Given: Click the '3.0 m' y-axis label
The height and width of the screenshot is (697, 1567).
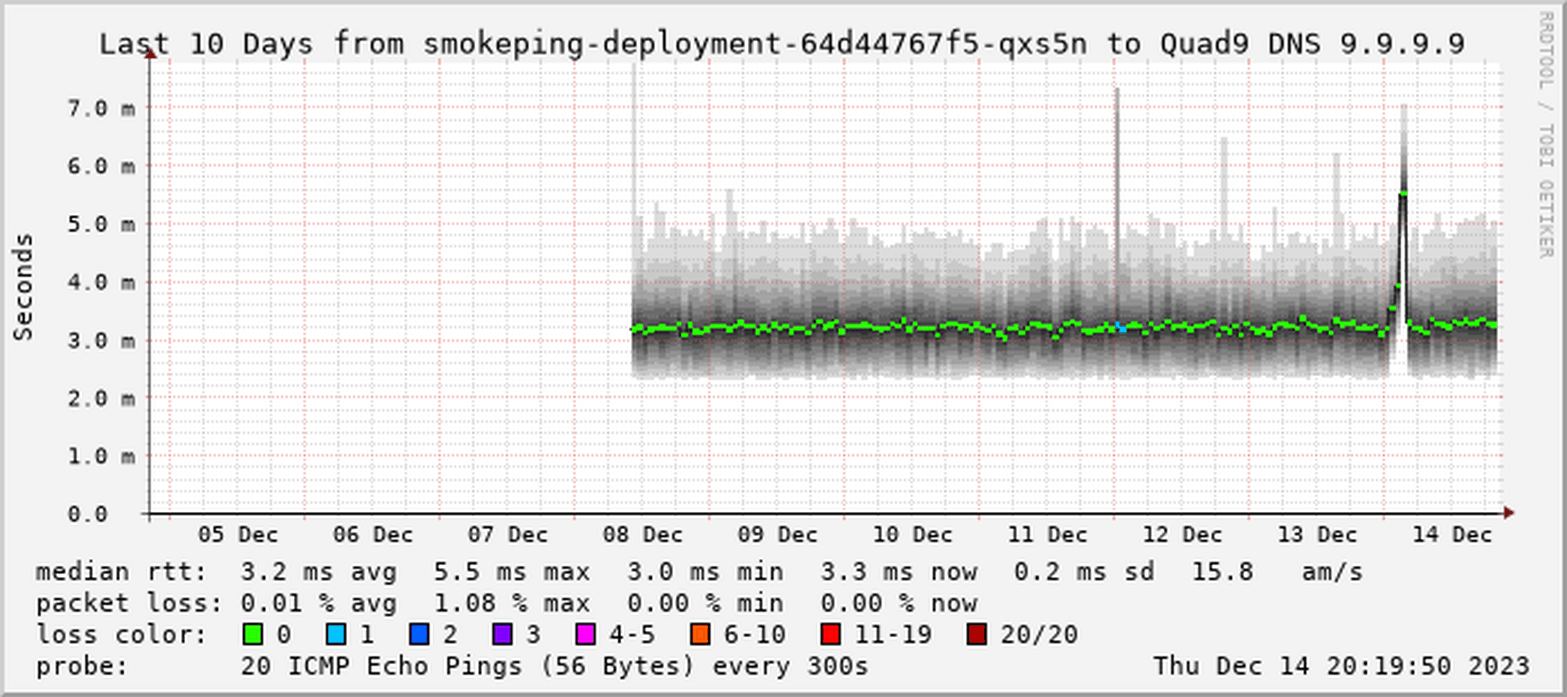Looking at the screenshot, I should pos(100,340).
